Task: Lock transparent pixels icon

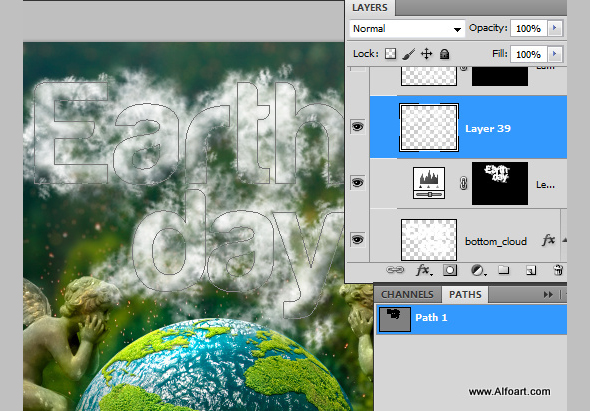Action: (x=390, y=54)
